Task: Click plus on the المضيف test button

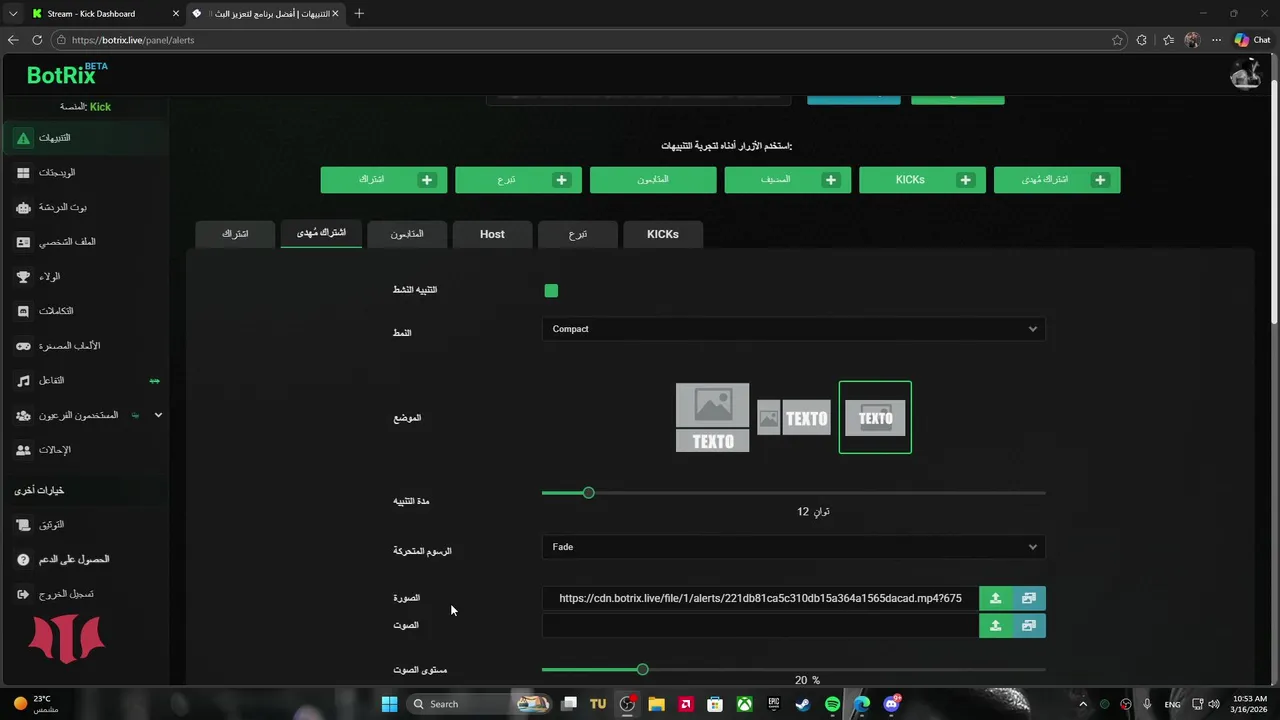Action: [x=831, y=180]
